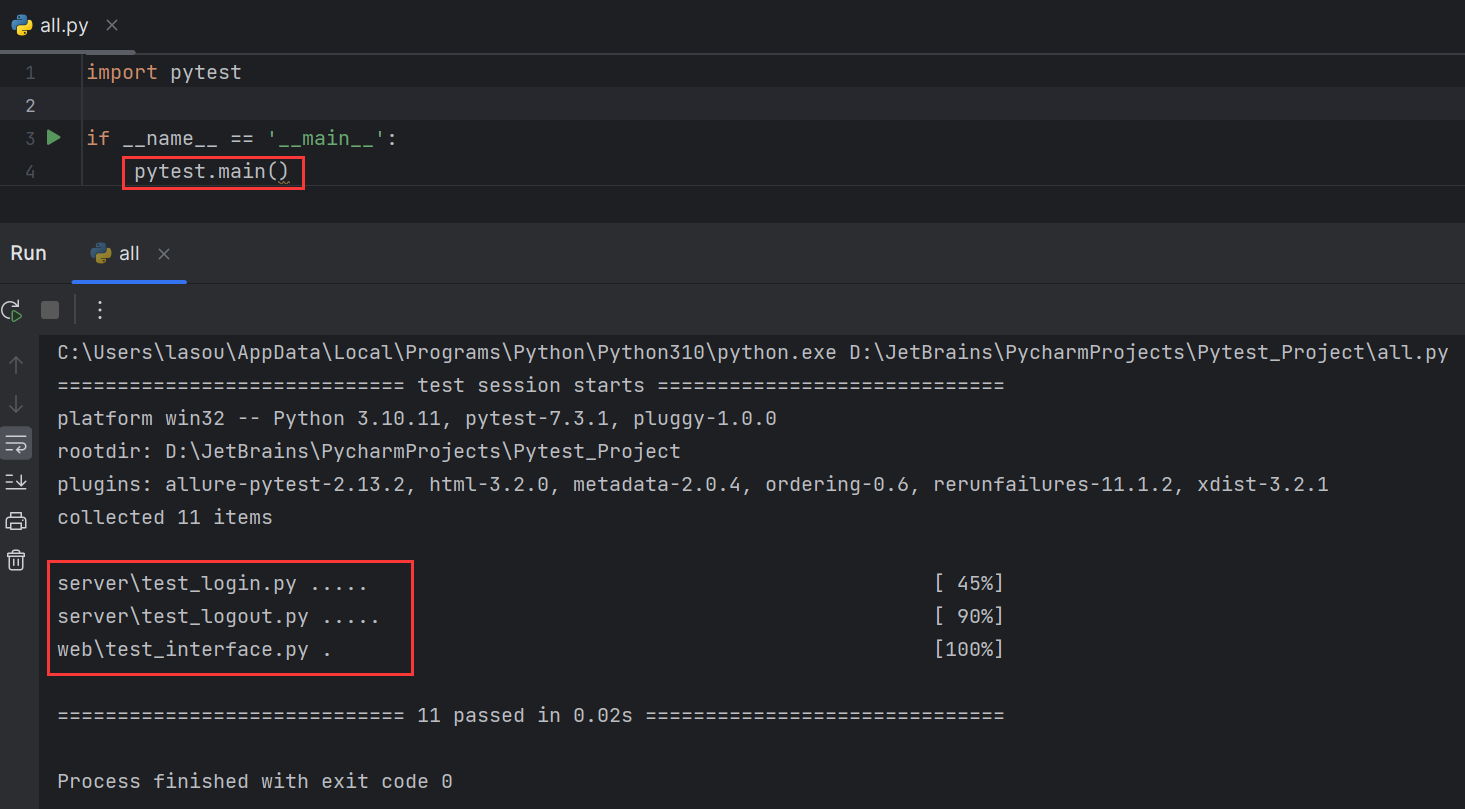This screenshot has width=1465, height=809.
Task: Click the Up the stack trace arrow
Action: coord(16,365)
